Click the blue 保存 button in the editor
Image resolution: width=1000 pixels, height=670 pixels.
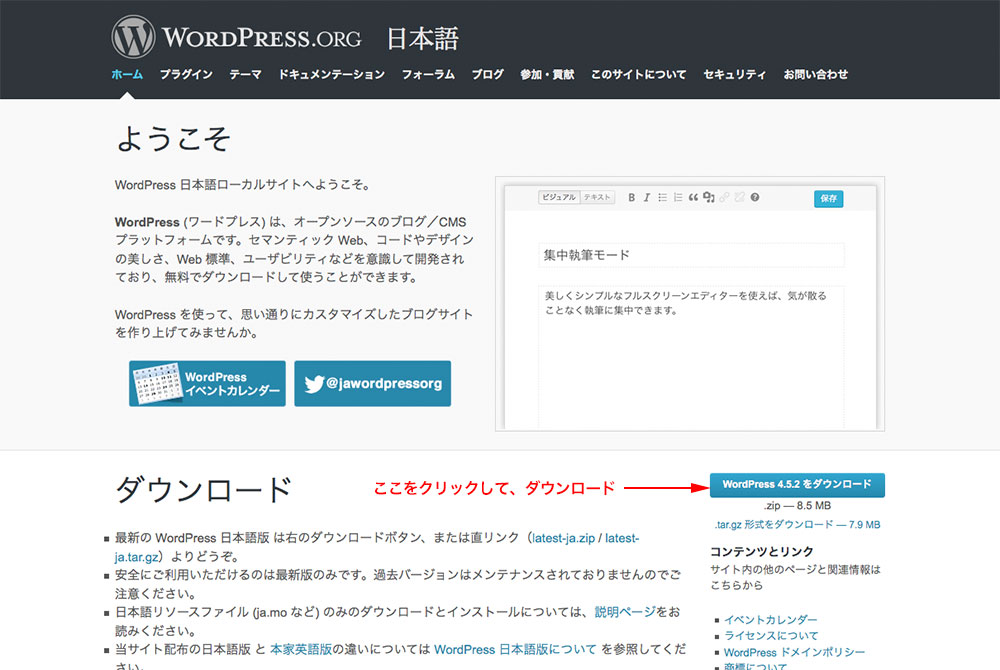(x=828, y=199)
